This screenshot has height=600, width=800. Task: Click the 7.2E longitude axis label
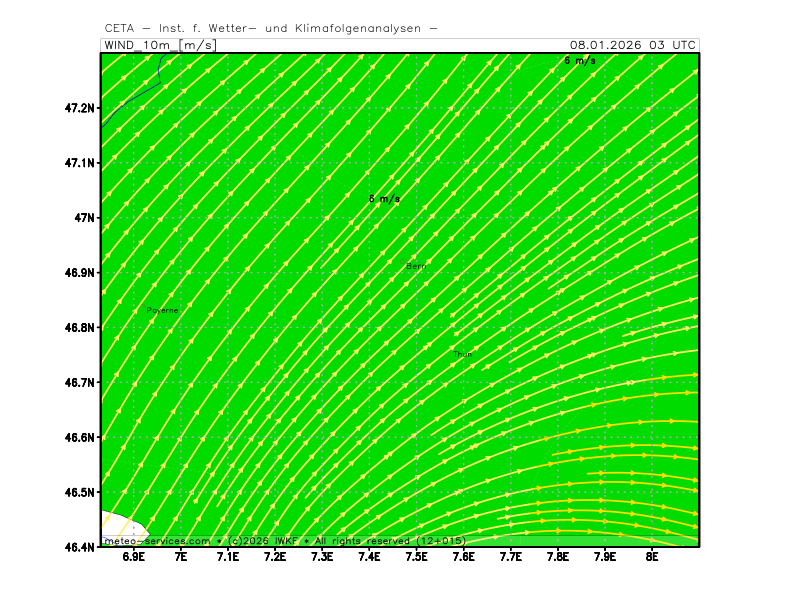coord(275,556)
